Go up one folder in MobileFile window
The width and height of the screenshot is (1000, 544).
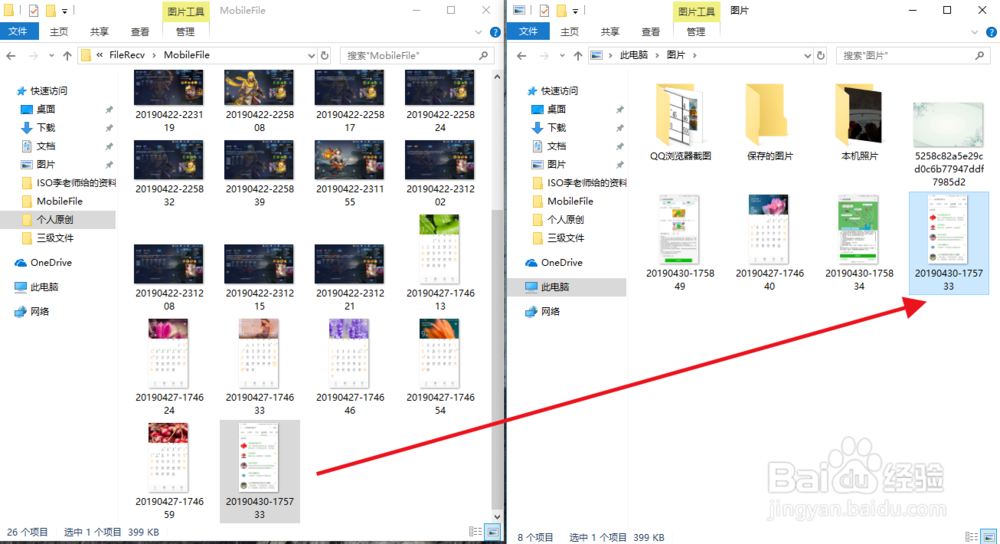(x=67, y=55)
